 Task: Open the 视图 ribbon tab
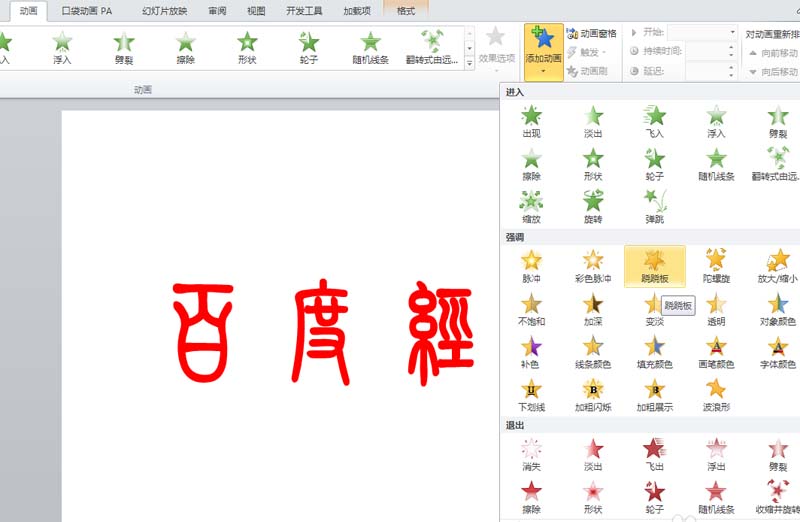pyautogui.click(x=256, y=11)
